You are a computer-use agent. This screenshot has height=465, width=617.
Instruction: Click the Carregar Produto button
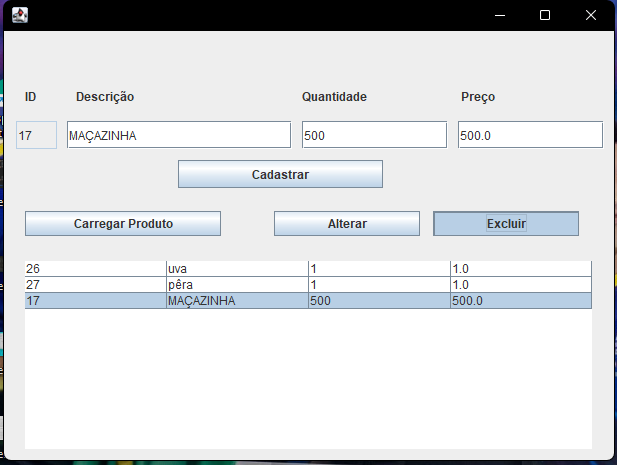(123, 223)
